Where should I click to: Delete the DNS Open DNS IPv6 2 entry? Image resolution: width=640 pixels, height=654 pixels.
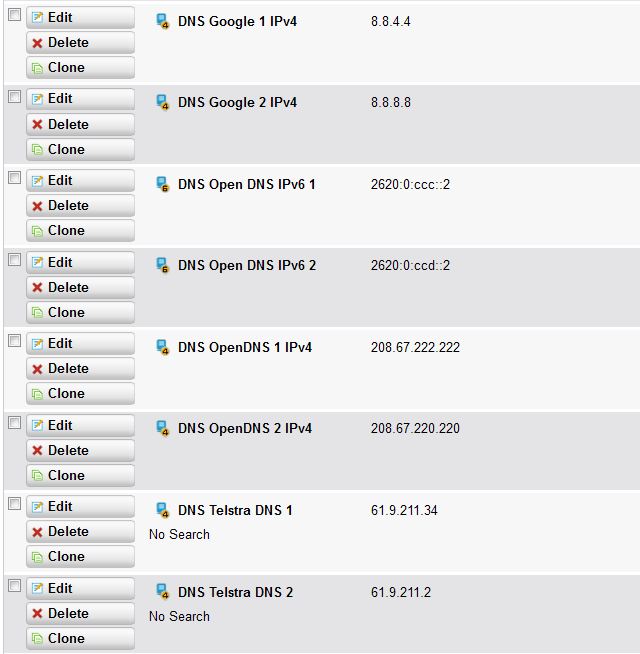point(81,287)
